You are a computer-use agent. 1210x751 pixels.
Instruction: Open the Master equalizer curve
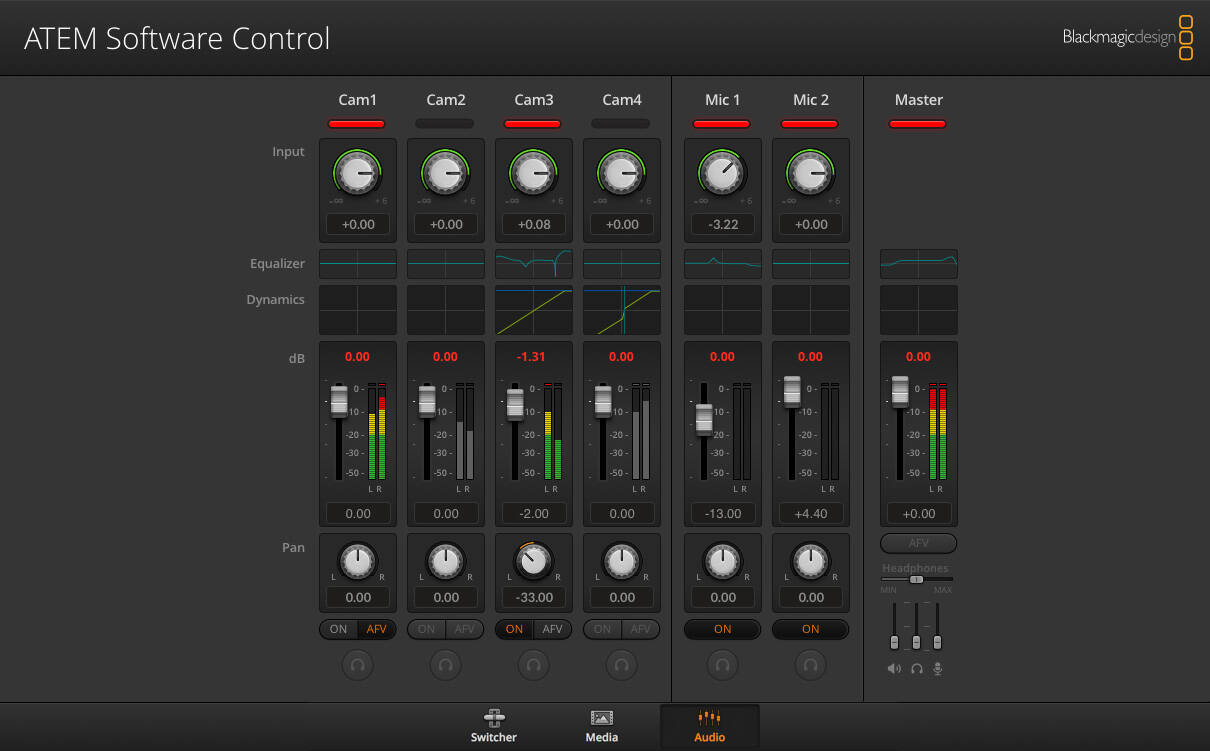(919, 264)
